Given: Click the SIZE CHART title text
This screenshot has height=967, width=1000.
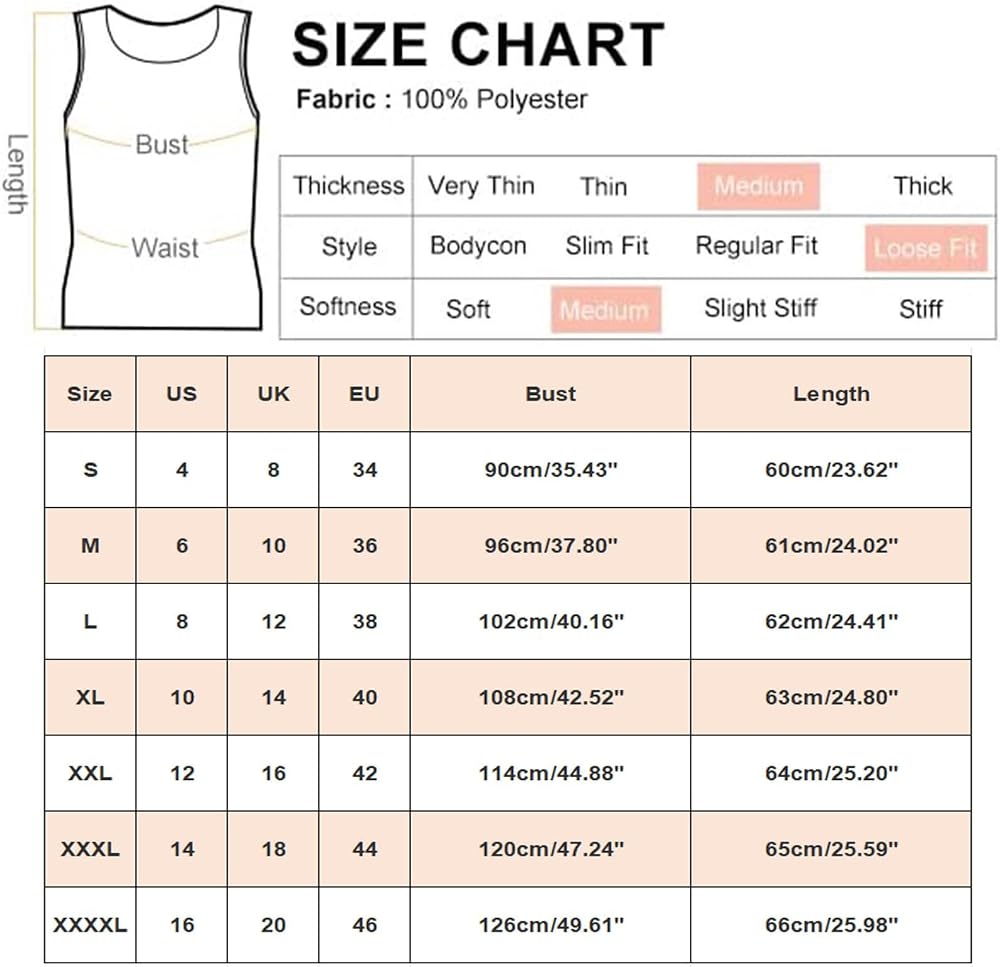Looking at the screenshot, I should pos(478,44).
